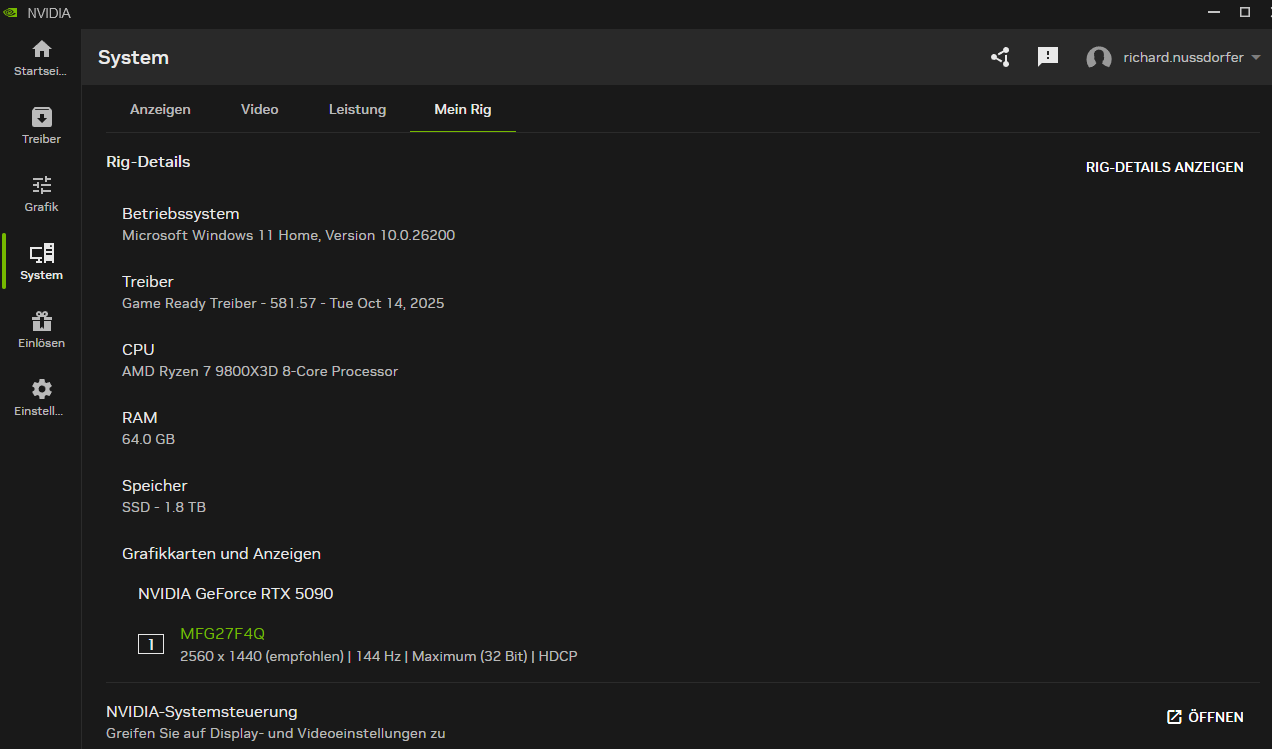The width and height of the screenshot is (1272, 749).
Task: Click the display number 1 badge
Action: 151,644
